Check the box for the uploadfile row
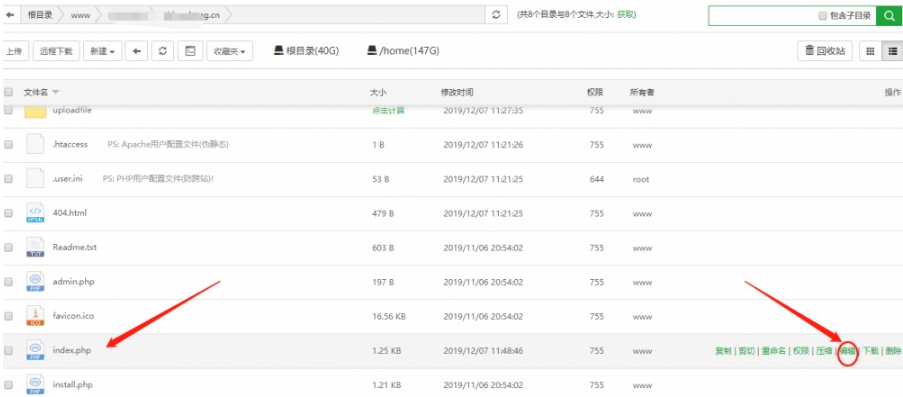This screenshot has width=903, height=397. (9, 111)
